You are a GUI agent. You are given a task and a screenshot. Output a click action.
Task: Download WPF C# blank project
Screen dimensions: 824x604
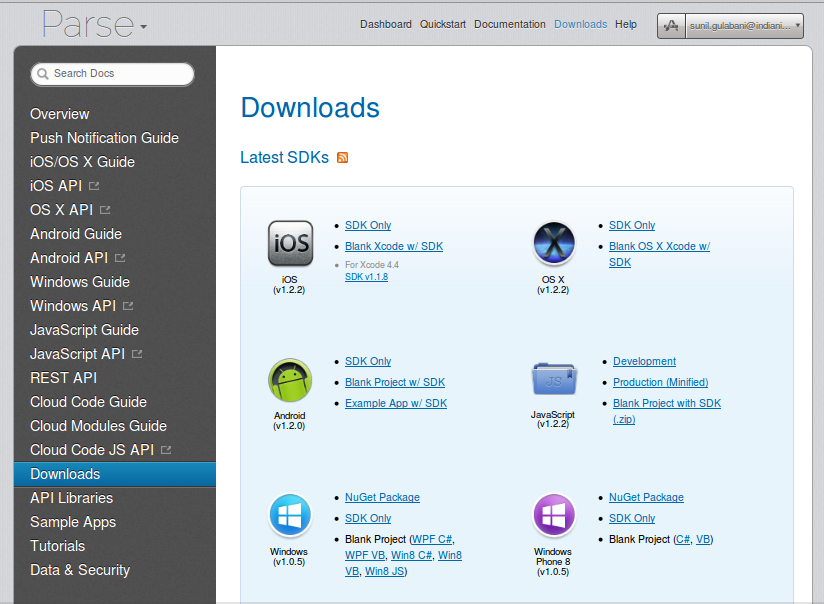pos(432,539)
